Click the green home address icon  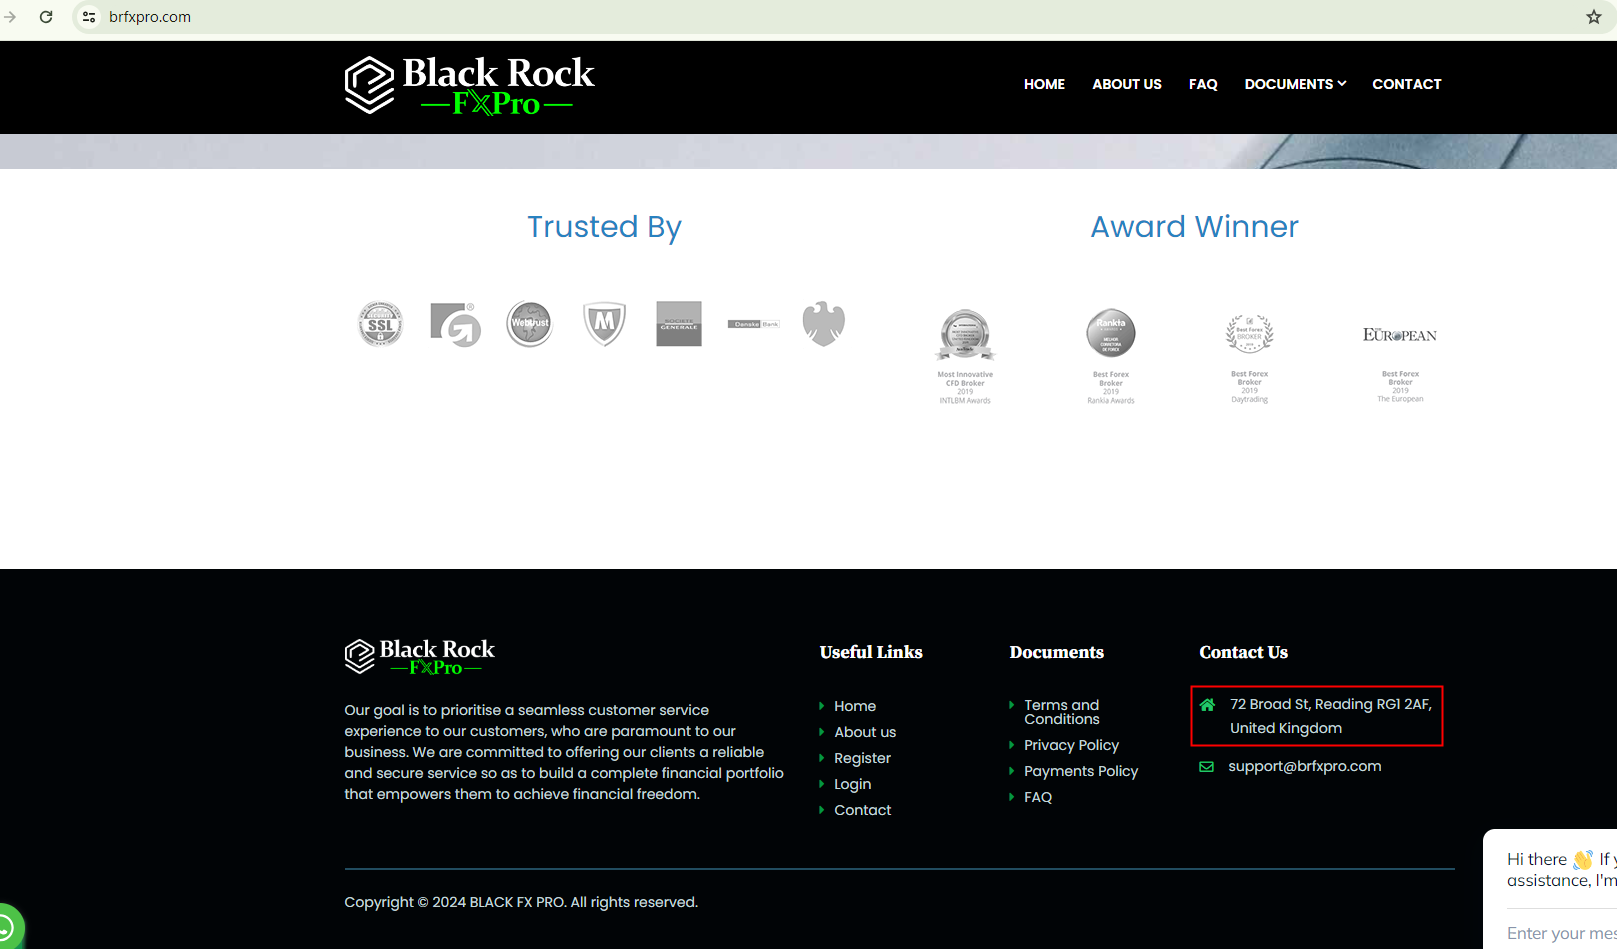pyautogui.click(x=1208, y=705)
